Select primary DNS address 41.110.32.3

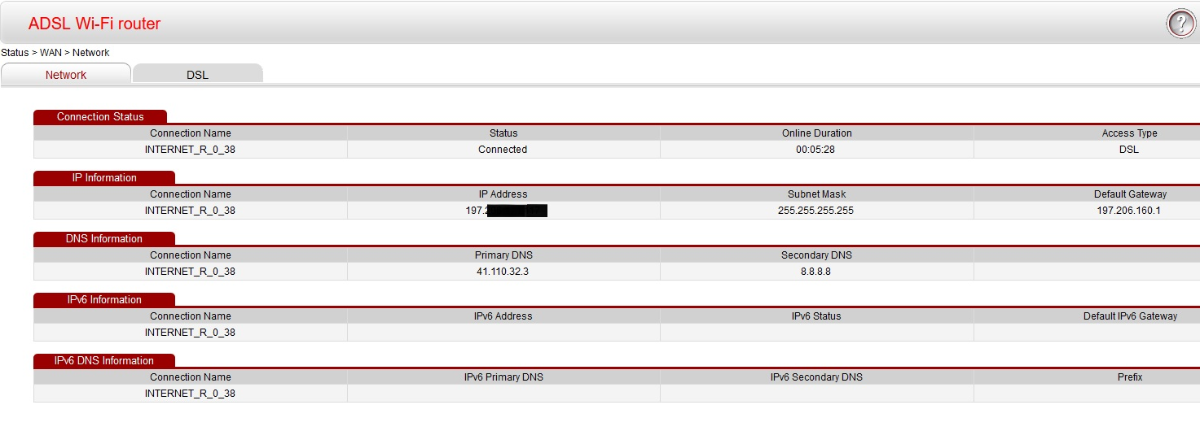tap(503, 272)
